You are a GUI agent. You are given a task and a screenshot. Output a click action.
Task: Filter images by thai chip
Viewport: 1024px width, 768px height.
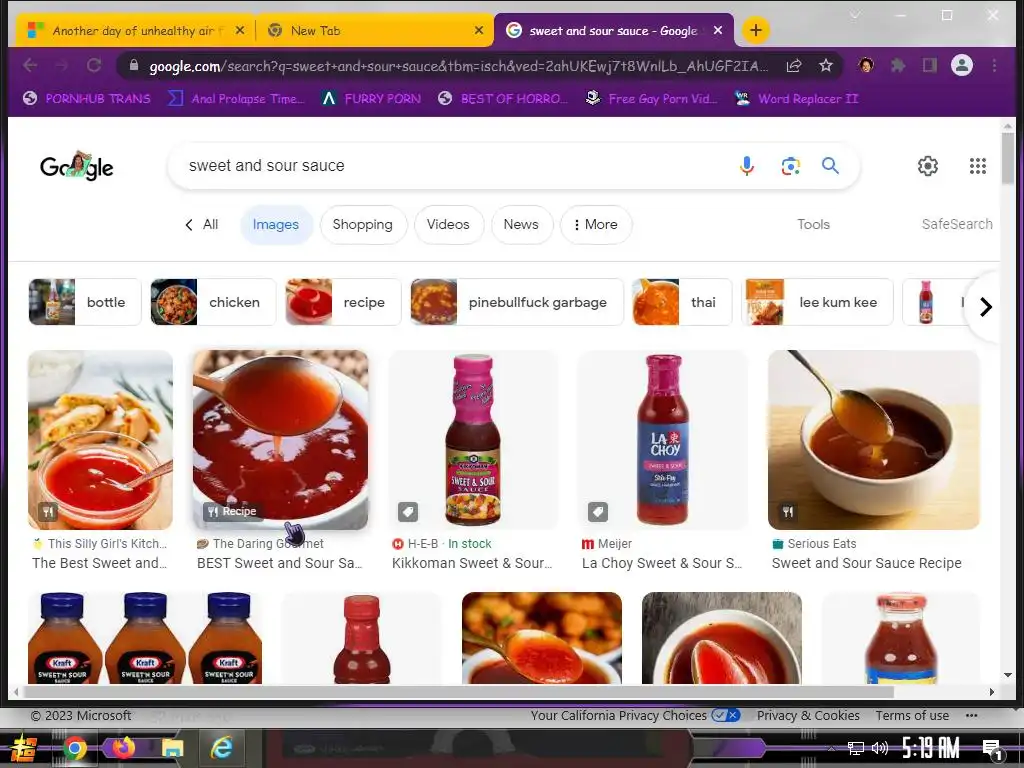tap(682, 302)
